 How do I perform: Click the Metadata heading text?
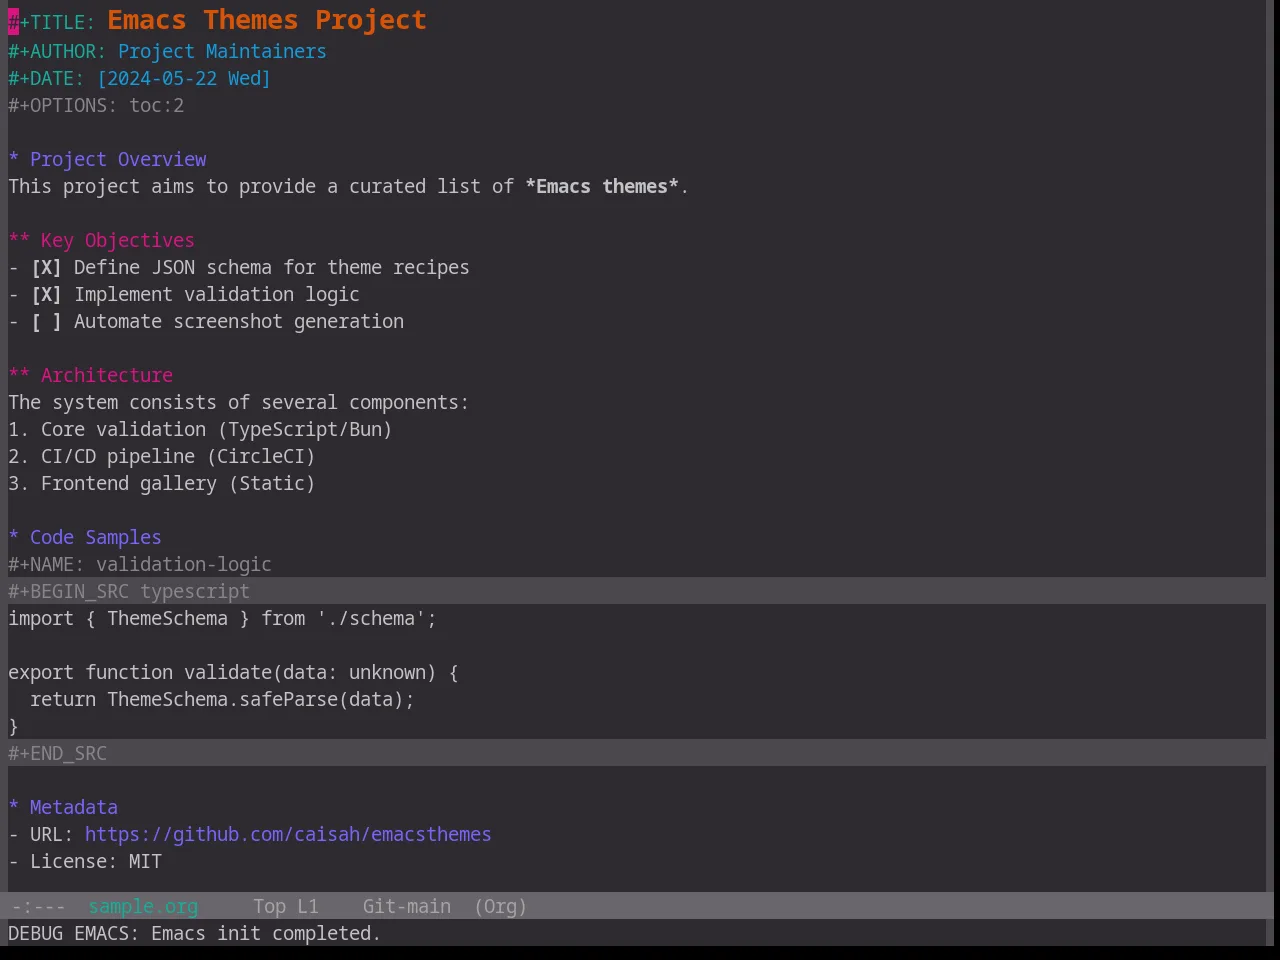74,808
